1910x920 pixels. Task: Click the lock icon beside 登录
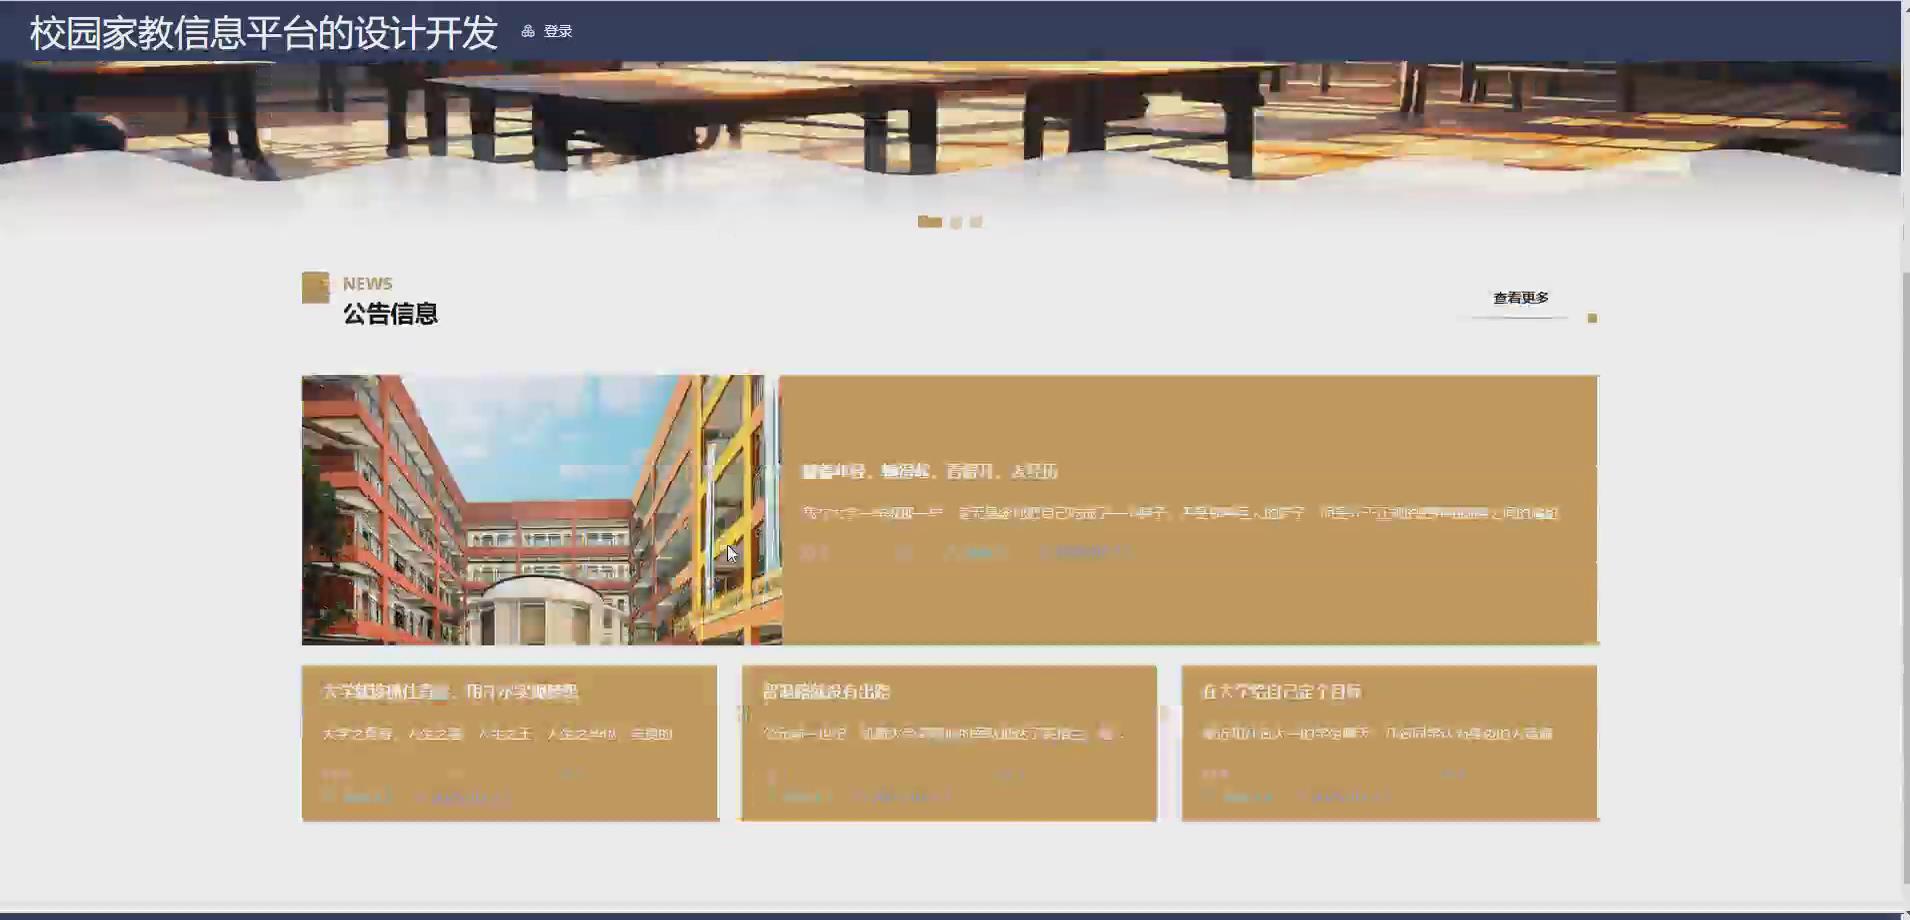[x=530, y=30]
